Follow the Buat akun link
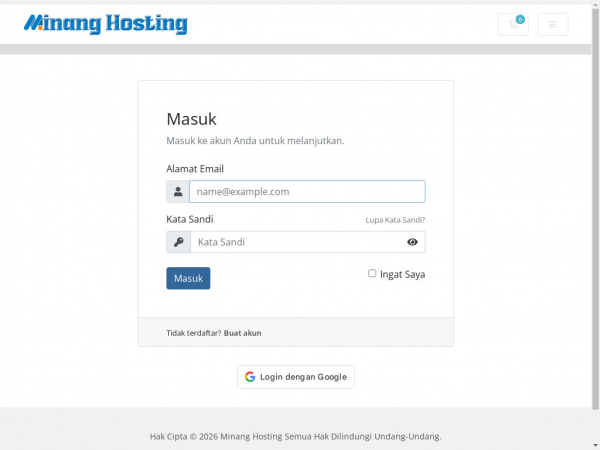The width and height of the screenshot is (600, 450). [x=243, y=333]
